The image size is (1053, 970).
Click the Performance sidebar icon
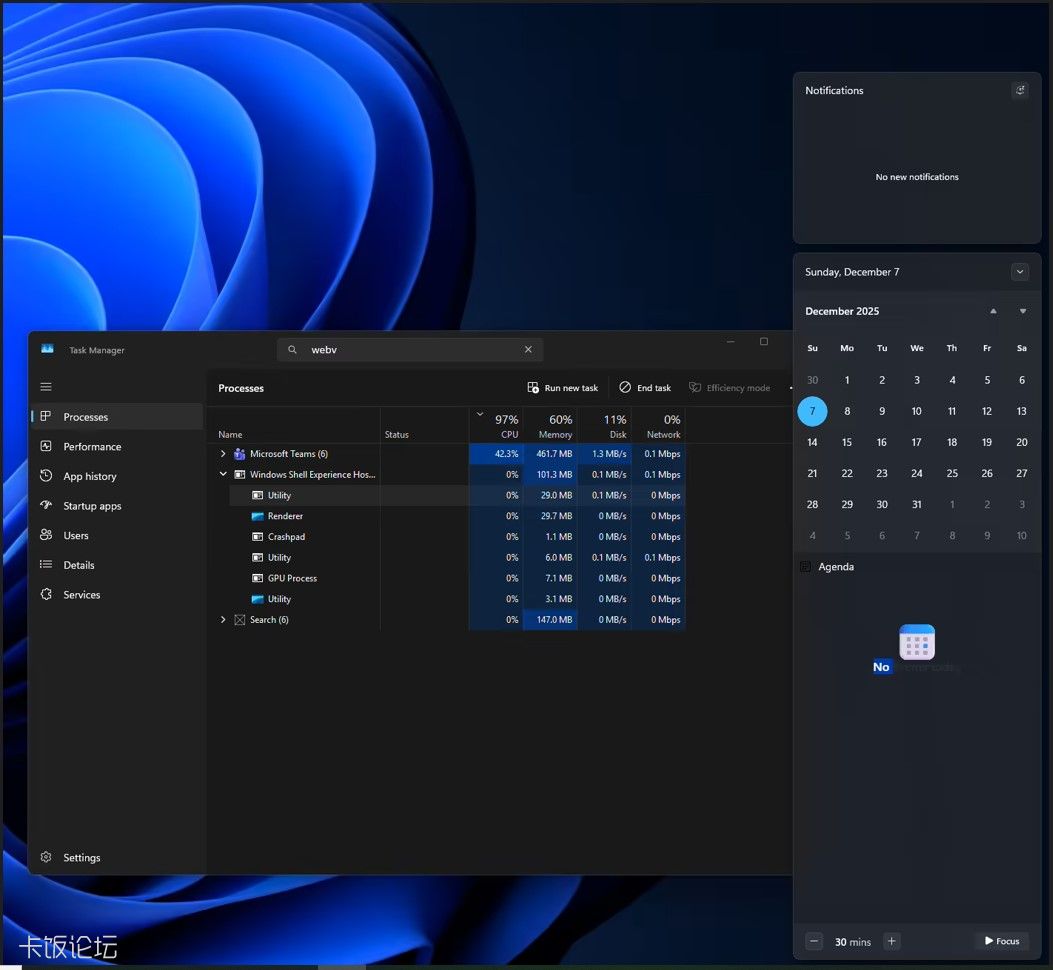point(46,447)
